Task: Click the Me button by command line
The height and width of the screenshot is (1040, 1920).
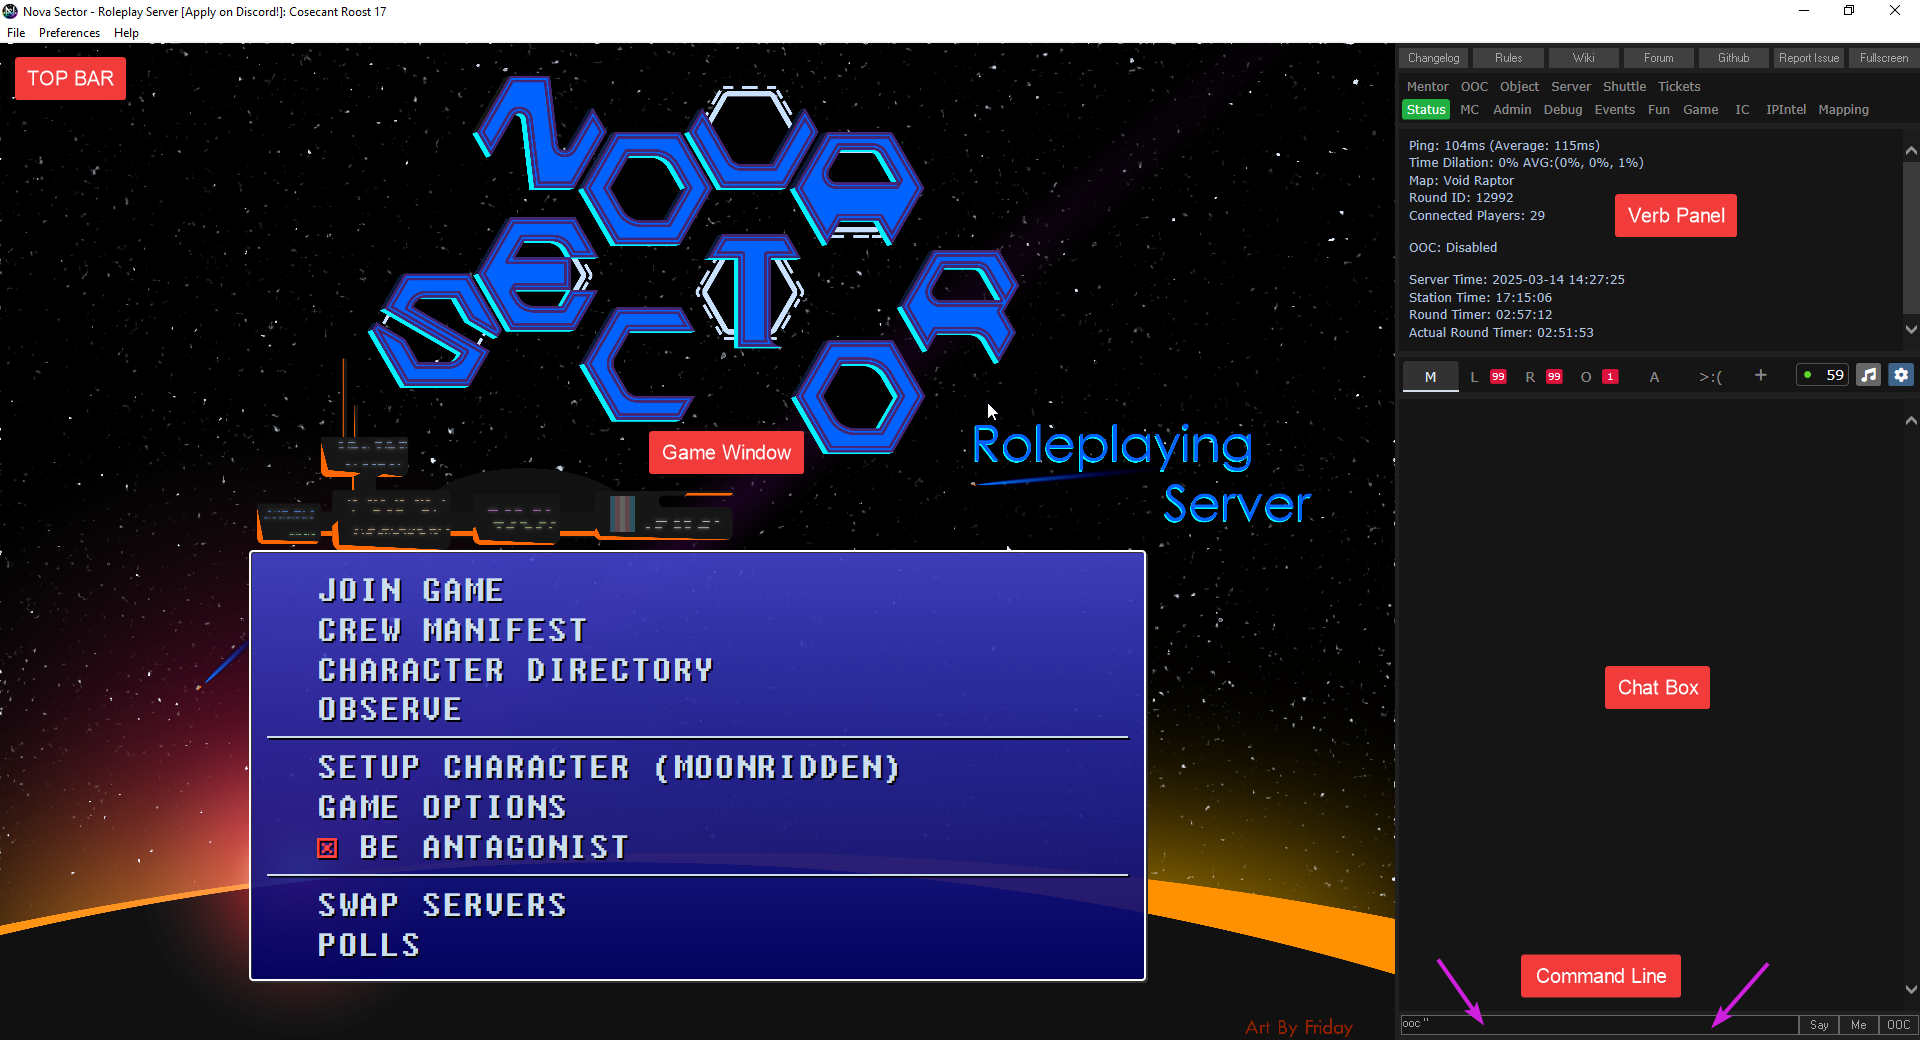Action: click(1858, 1025)
